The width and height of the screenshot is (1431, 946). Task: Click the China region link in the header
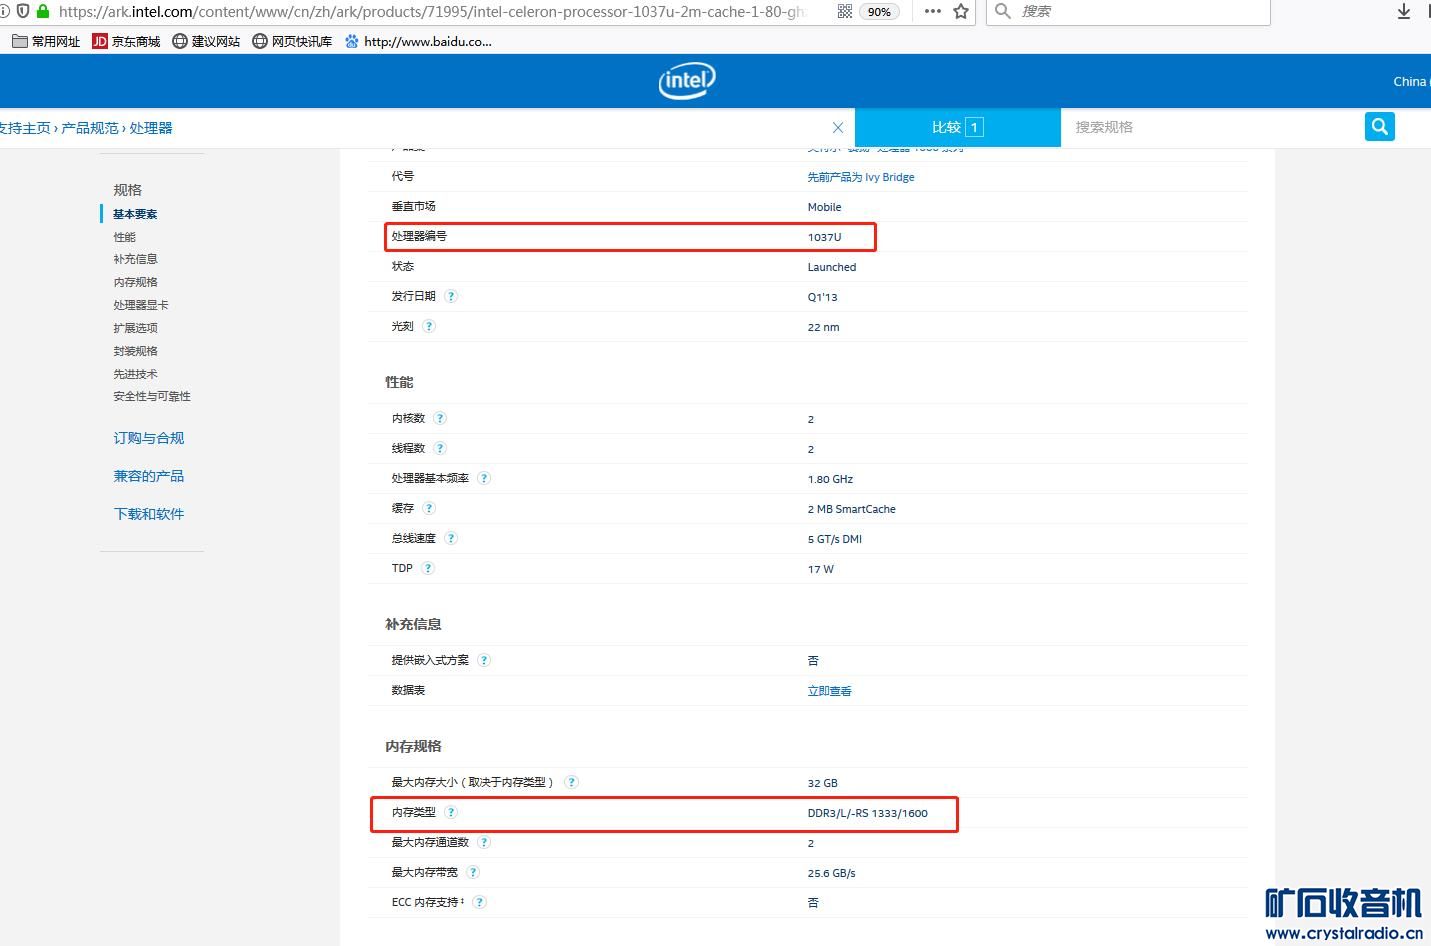click(x=1411, y=81)
